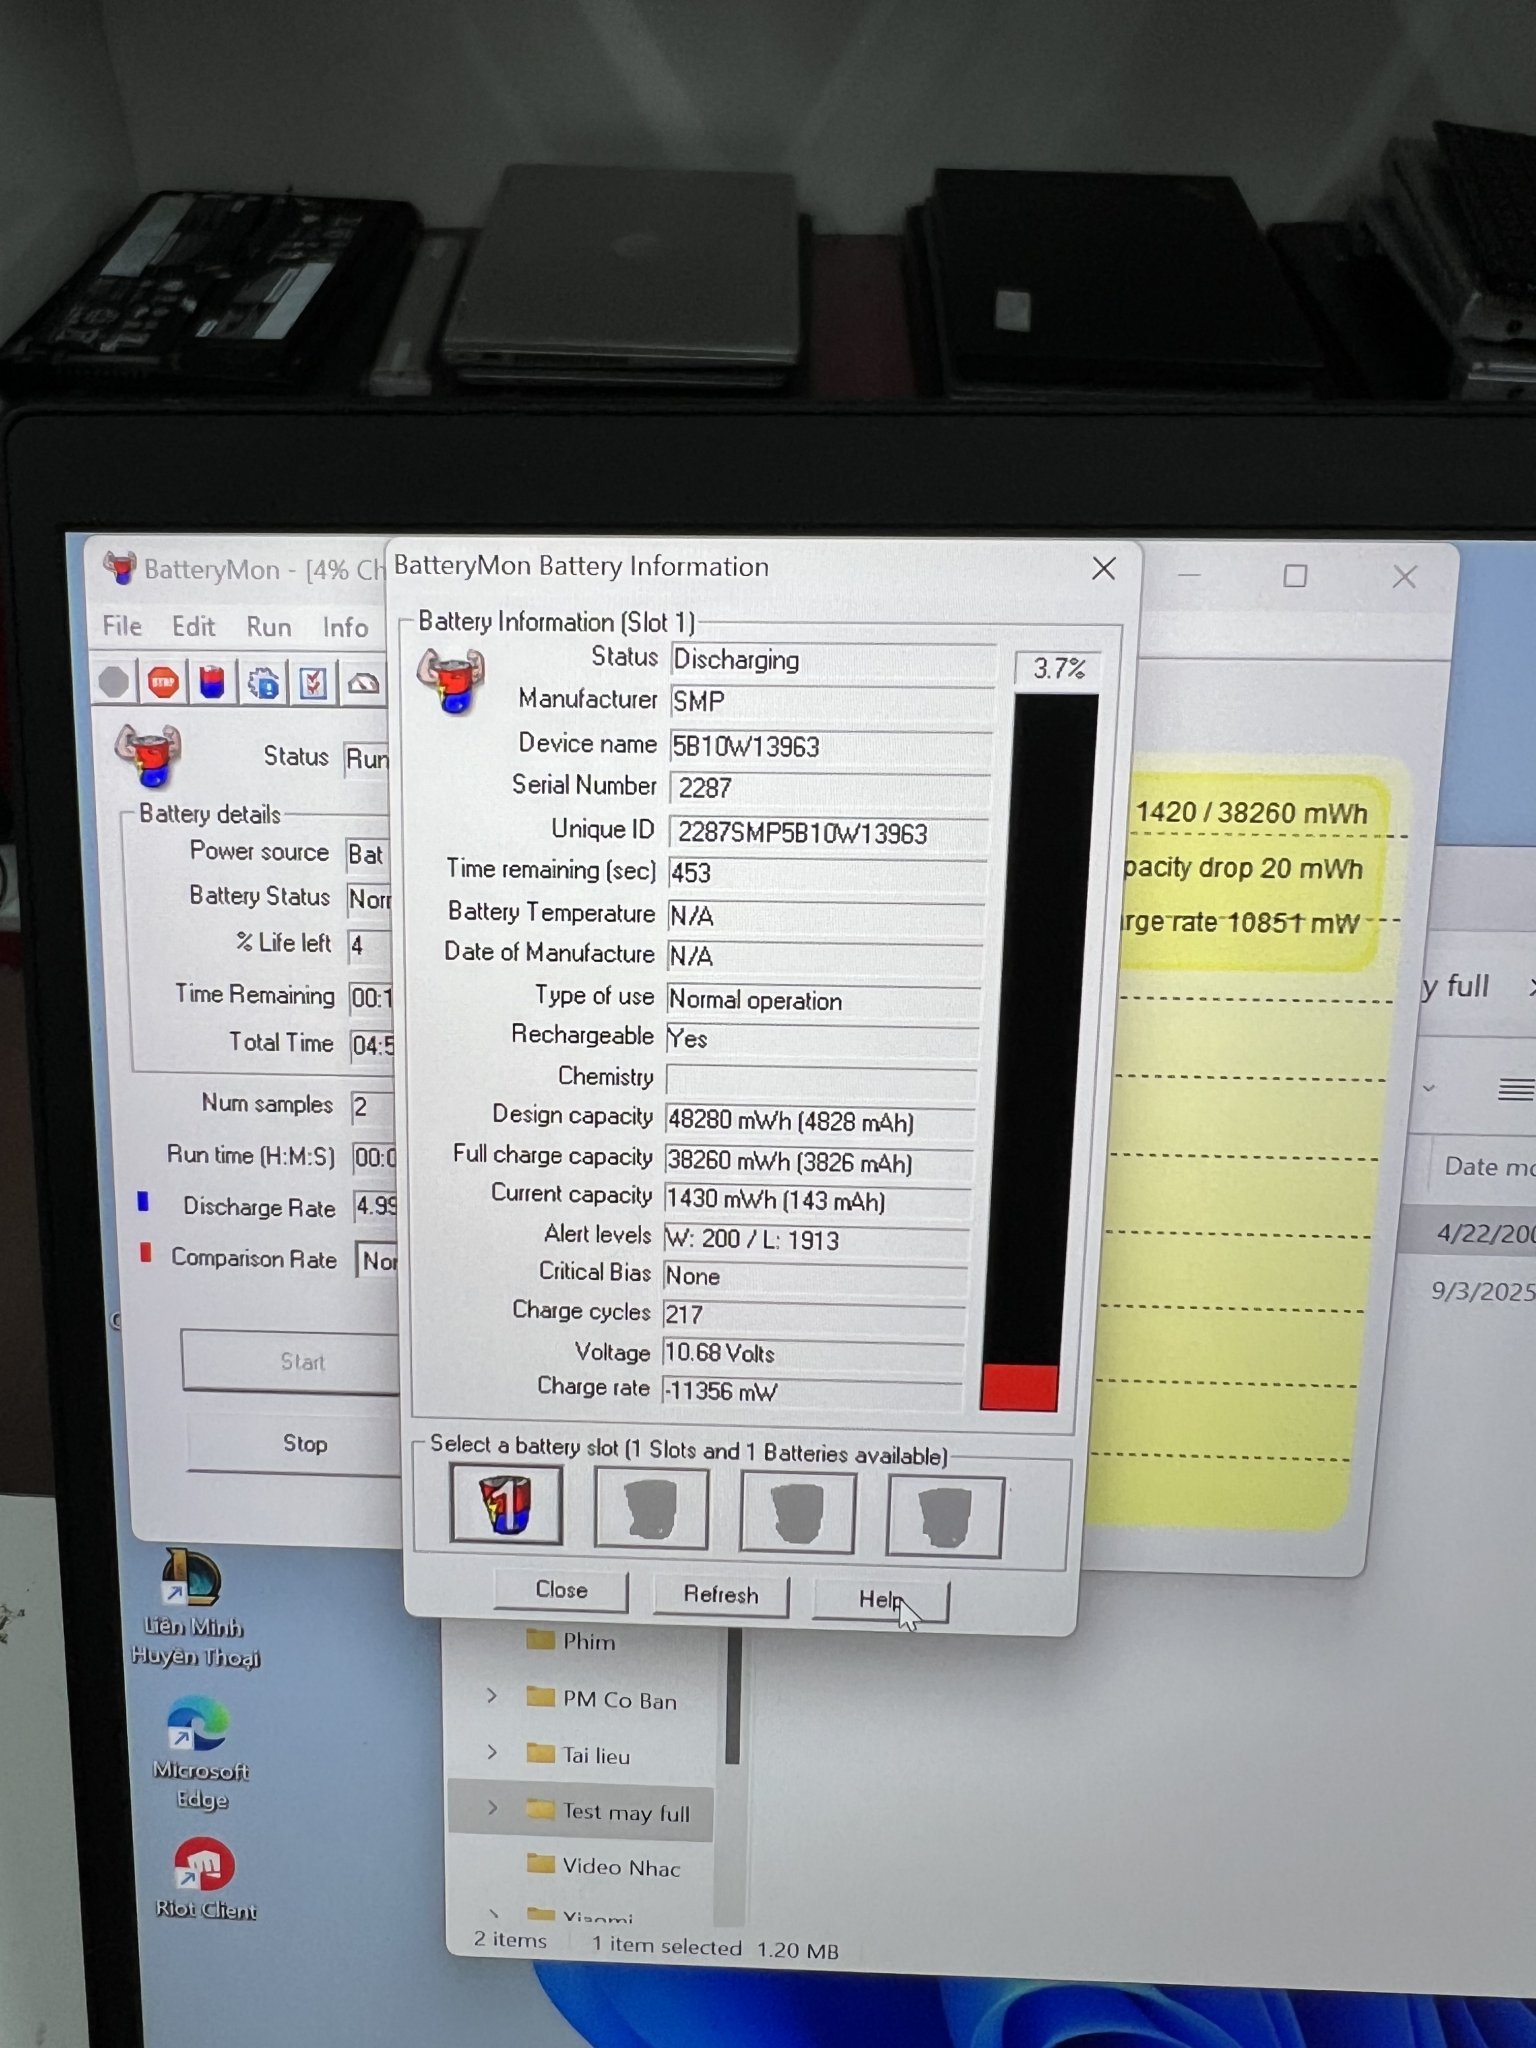Click the checklist options toolbar icon
The width and height of the screenshot is (1536, 2048).
(313, 683)
